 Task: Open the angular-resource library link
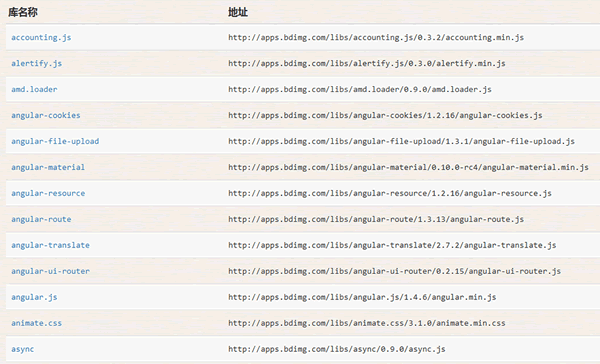[x=48, y=193]
